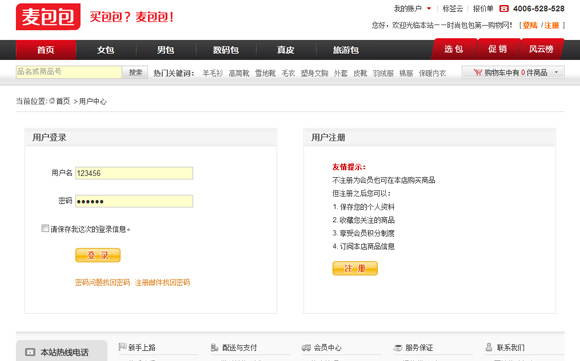The width and height of the screenshot is (580, 361).
Task: Click hot keyword 羽绒服
Action: pyautogui.click(x=383, y=73)
